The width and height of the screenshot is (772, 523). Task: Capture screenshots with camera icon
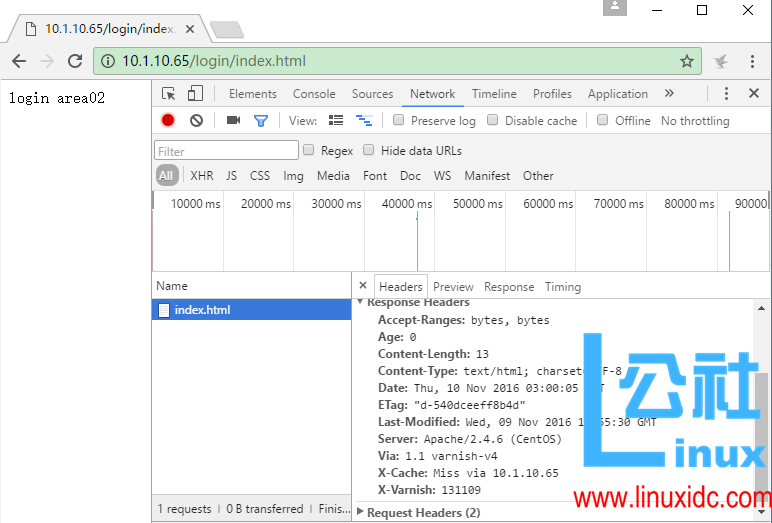click(x=233, y=120)
